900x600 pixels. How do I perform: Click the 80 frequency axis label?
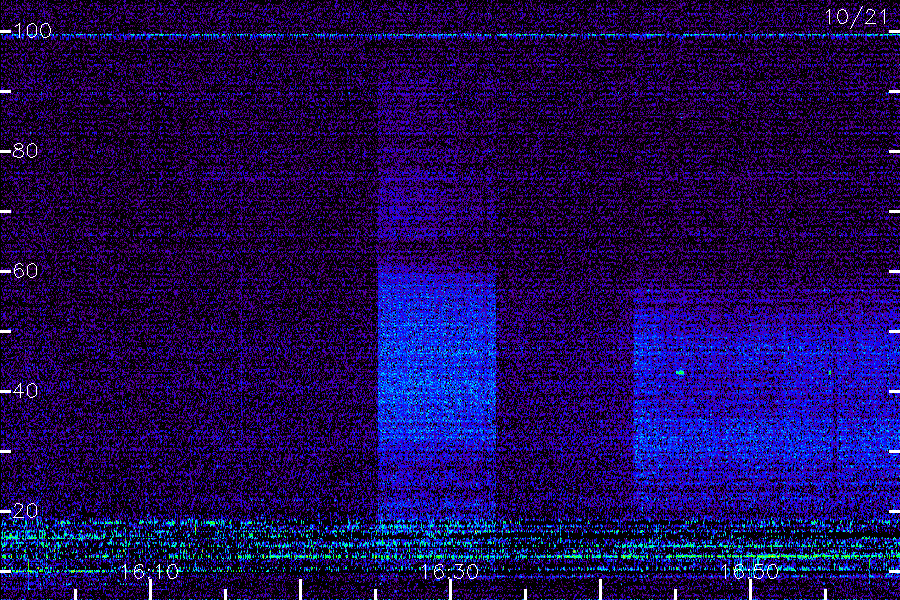point(25,150)
